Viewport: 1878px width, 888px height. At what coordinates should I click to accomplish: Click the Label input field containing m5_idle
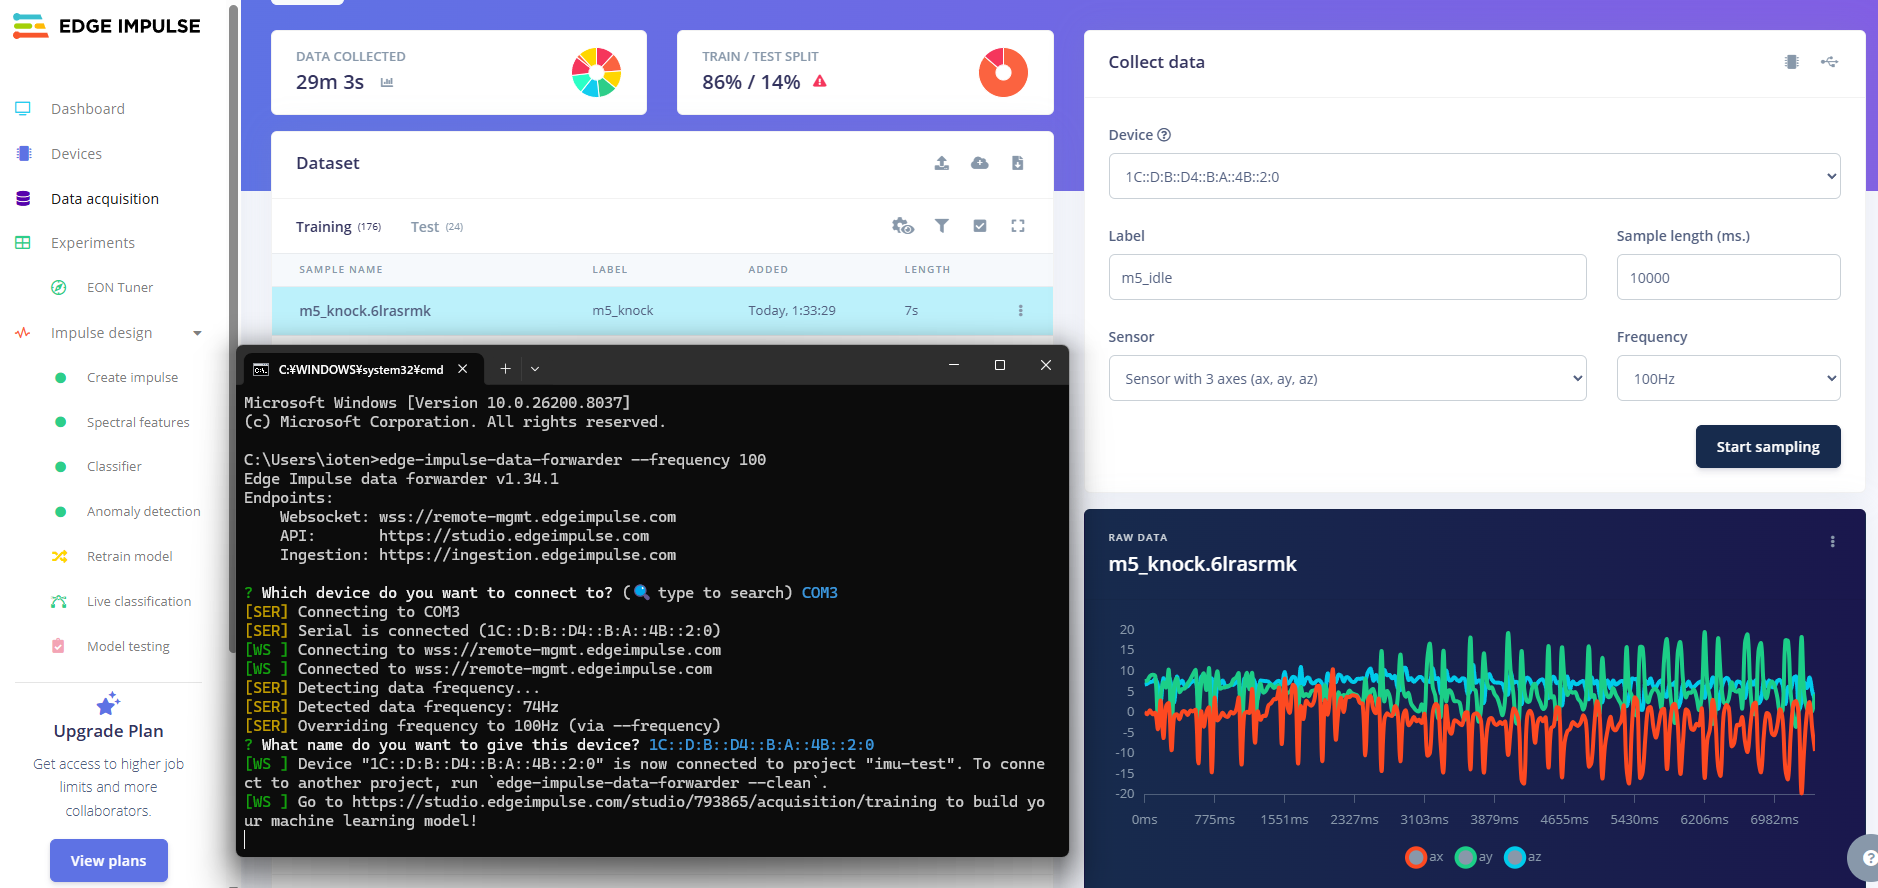click(x=1346, y=278)
